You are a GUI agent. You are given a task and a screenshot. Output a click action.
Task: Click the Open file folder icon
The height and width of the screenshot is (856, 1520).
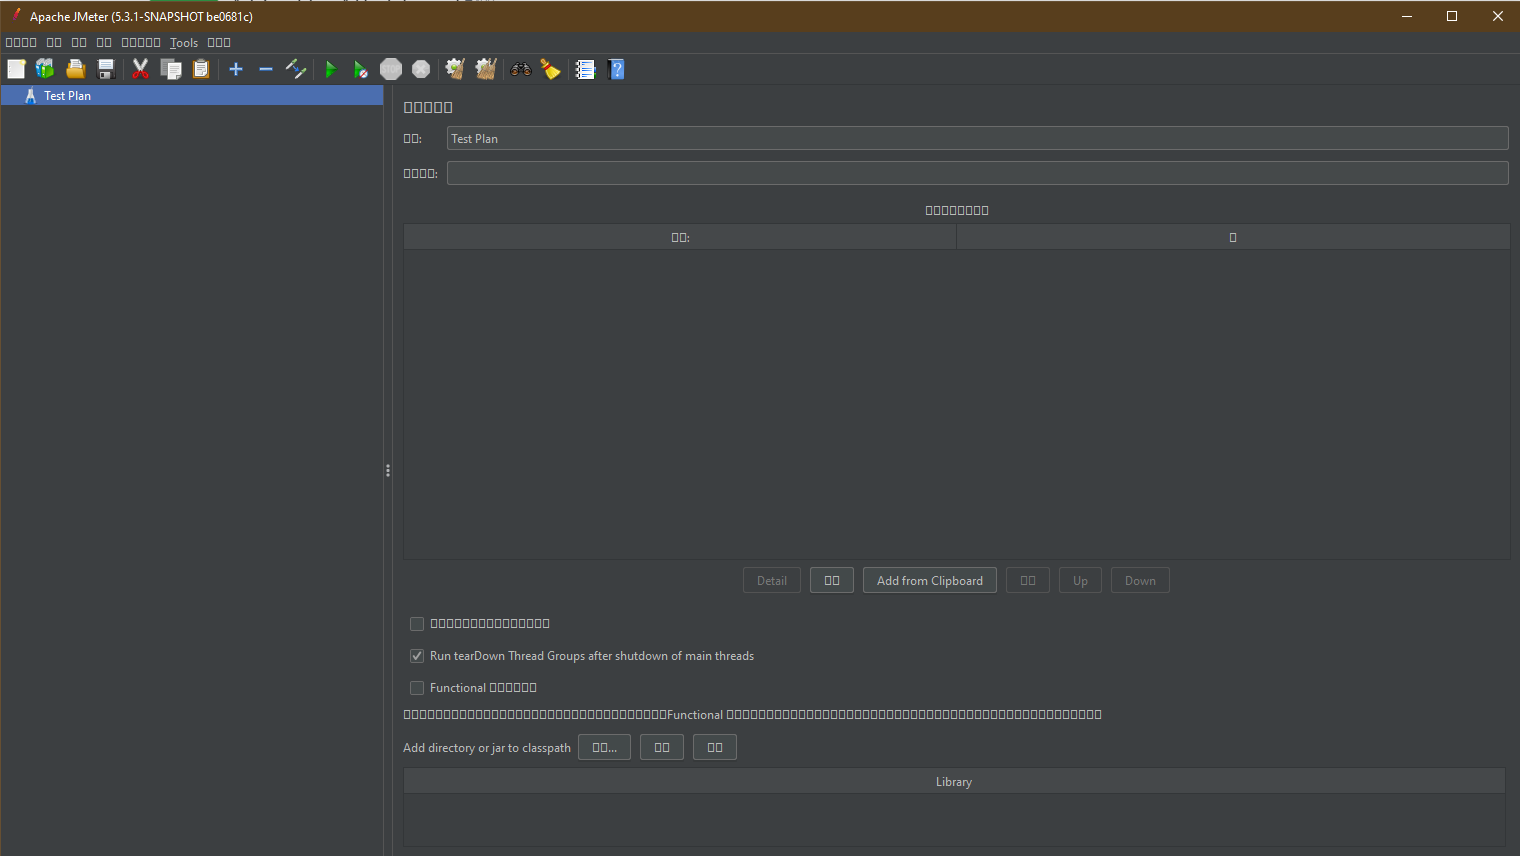point(75,69)
